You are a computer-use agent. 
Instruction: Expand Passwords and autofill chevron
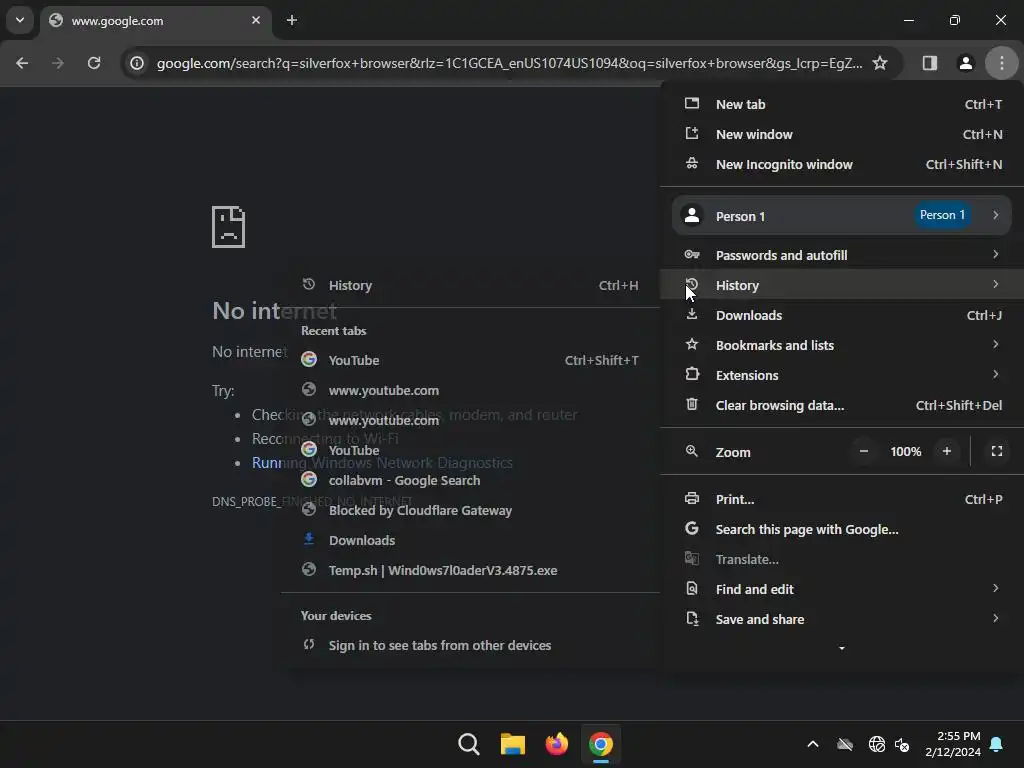[995, 254]
